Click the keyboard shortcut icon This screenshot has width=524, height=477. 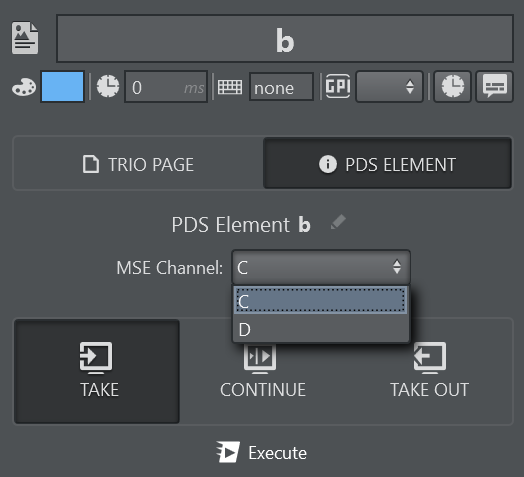(230, 87)
